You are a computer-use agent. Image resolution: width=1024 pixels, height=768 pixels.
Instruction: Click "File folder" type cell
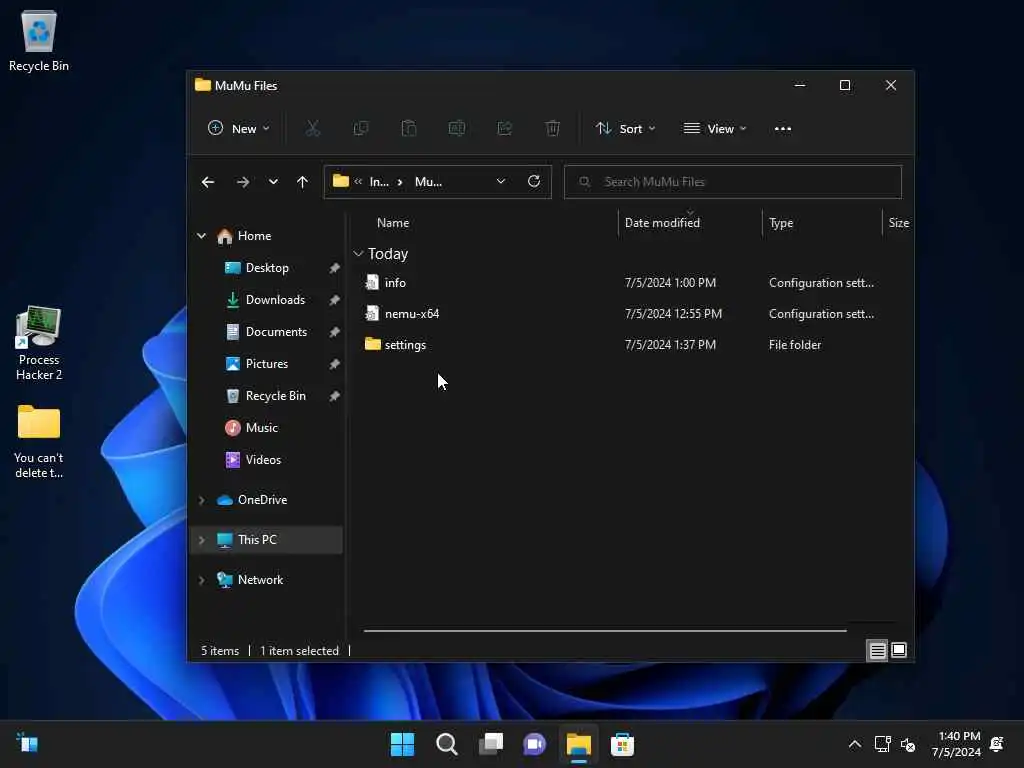(795, 345)
